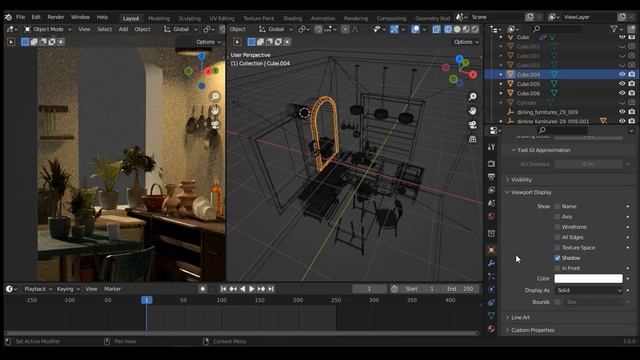Screen dimensions: 640x360
Task: Enable All Edges checkbox
Action: tap(558, 237)
